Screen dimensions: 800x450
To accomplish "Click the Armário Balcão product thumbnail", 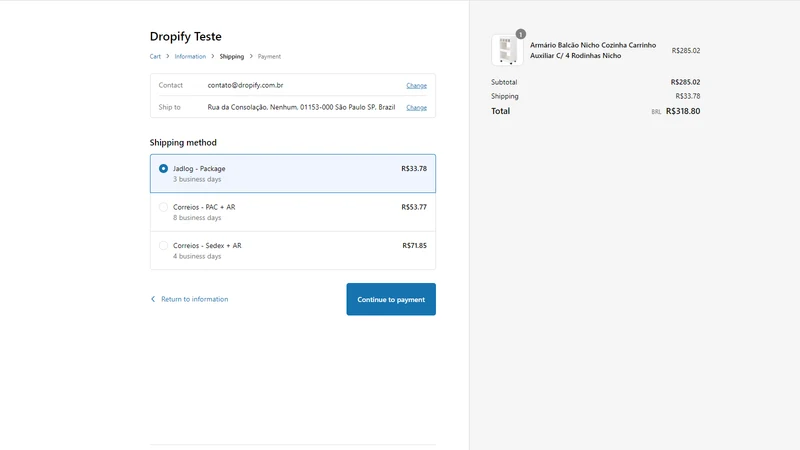I will tap(507, 50).
